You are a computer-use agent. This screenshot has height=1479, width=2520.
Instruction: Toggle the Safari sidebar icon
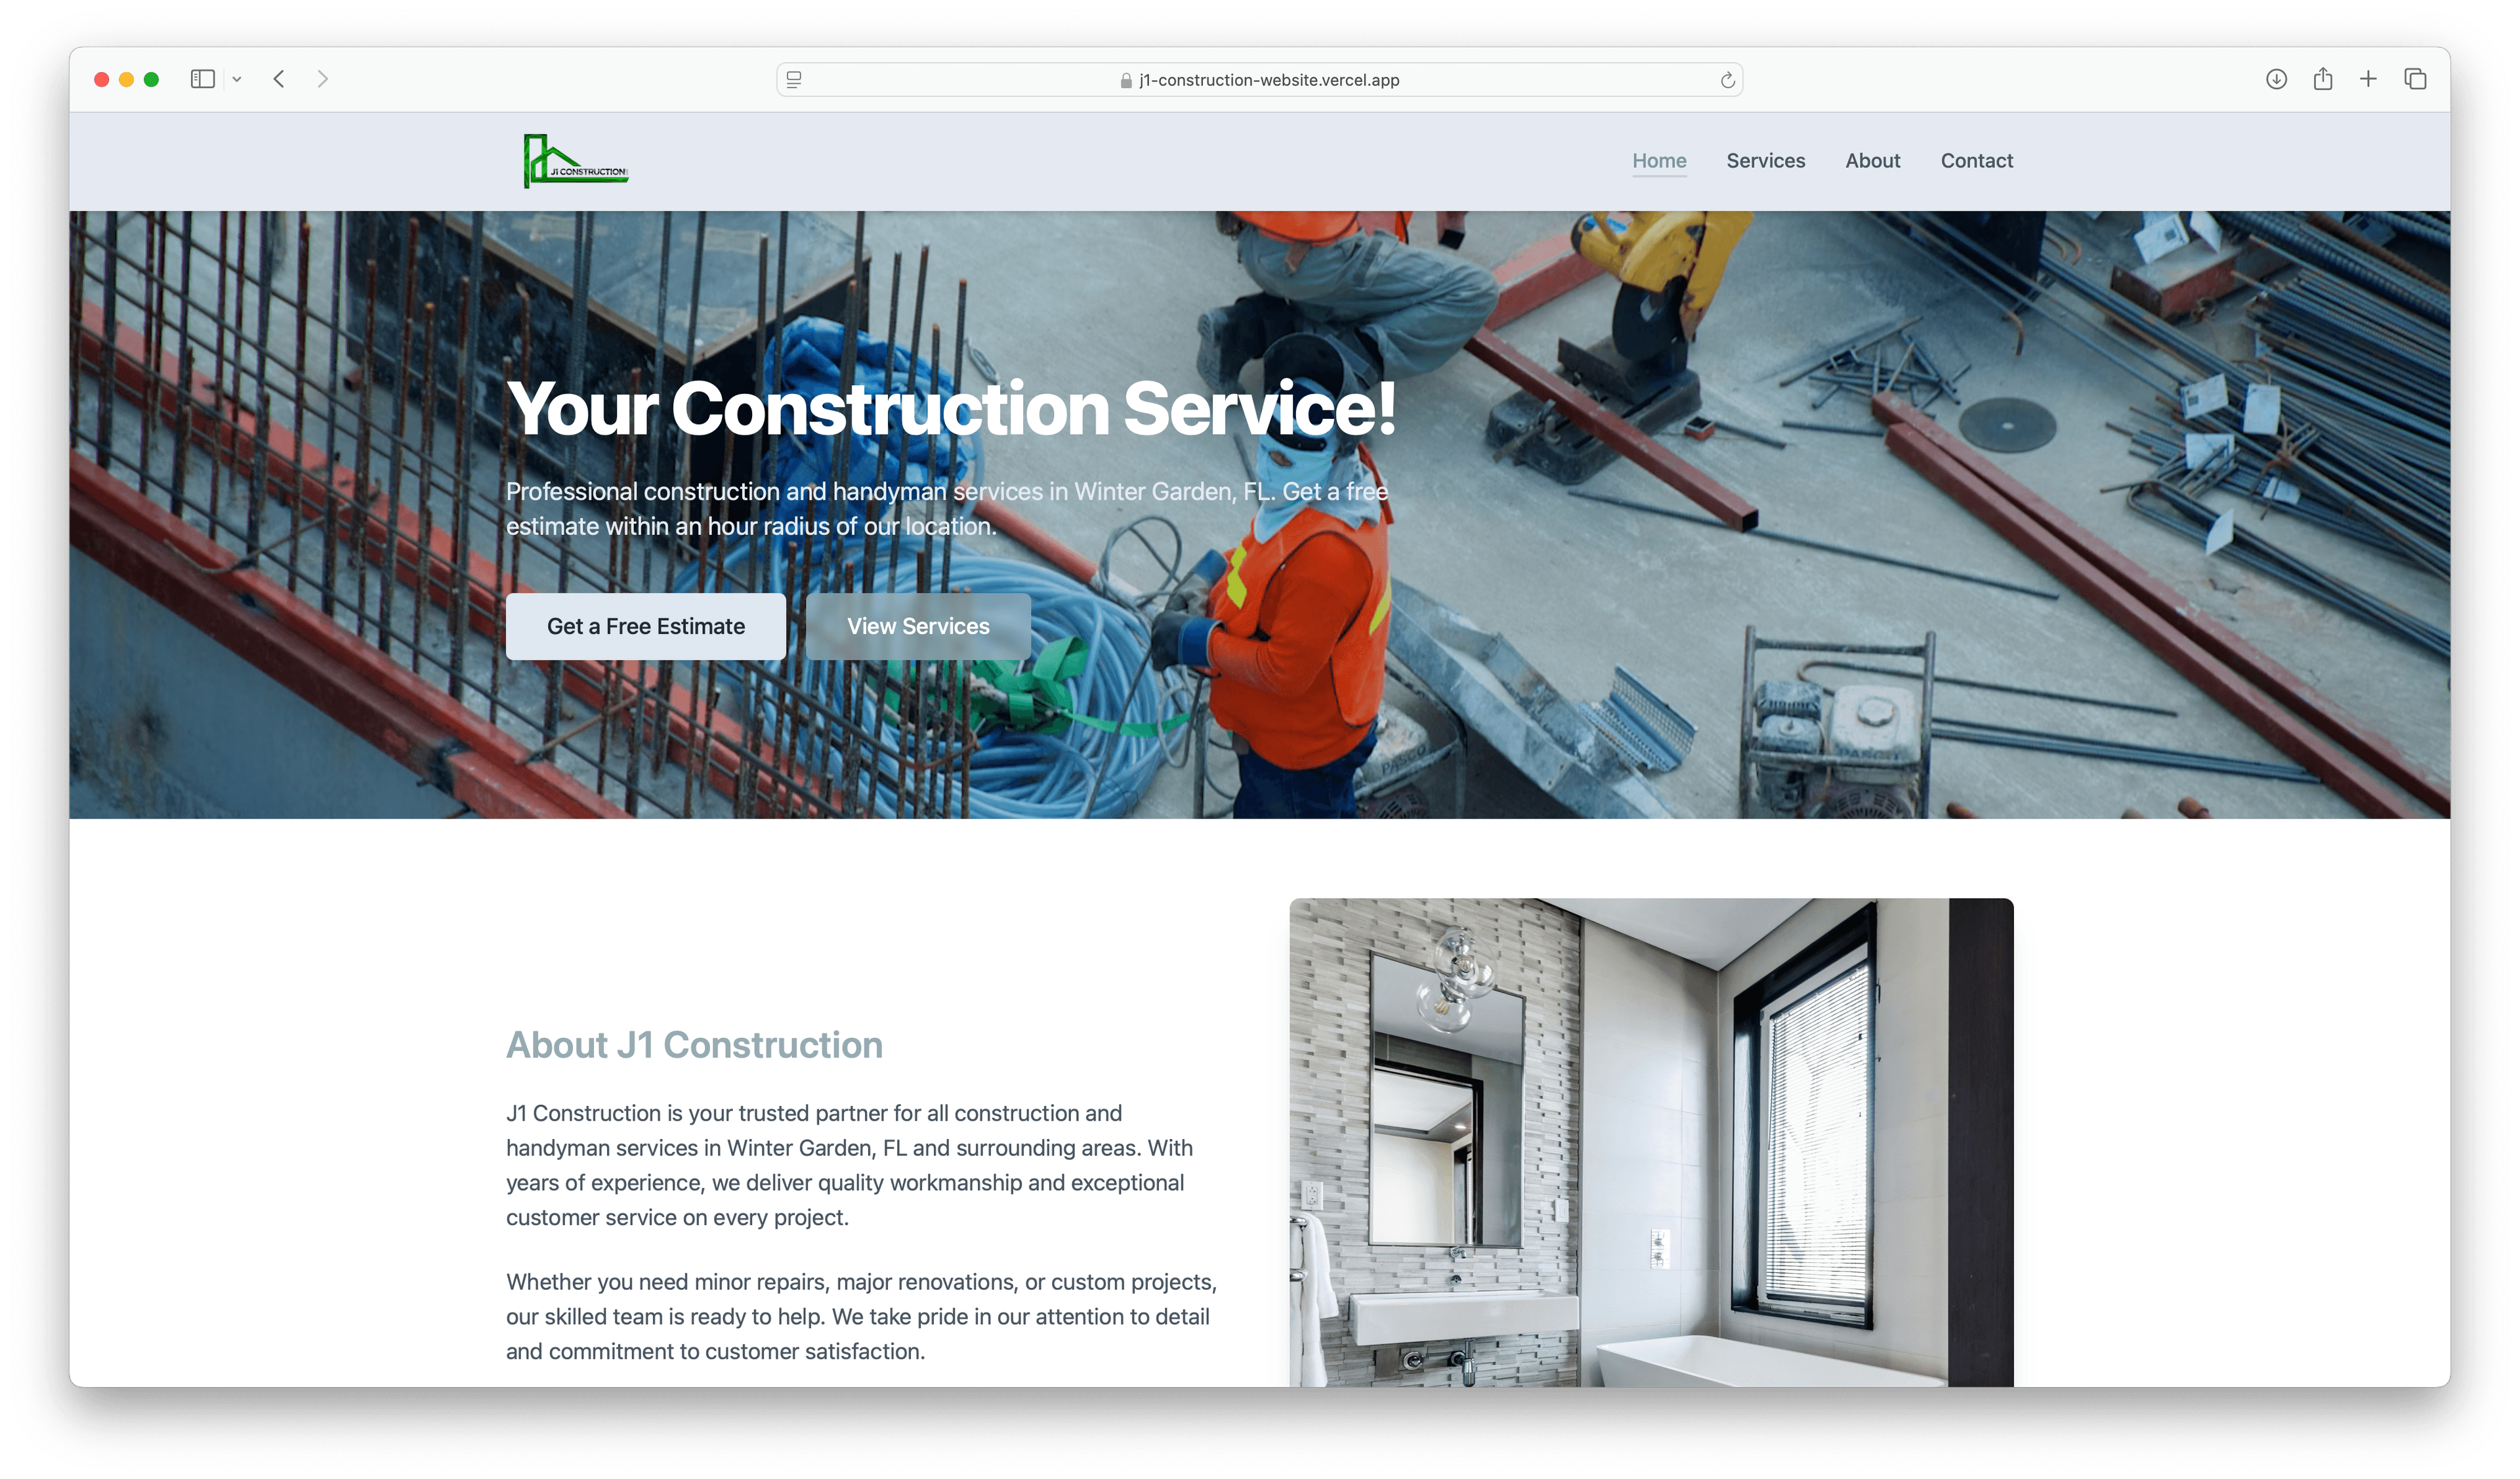[x=203, y=79]
